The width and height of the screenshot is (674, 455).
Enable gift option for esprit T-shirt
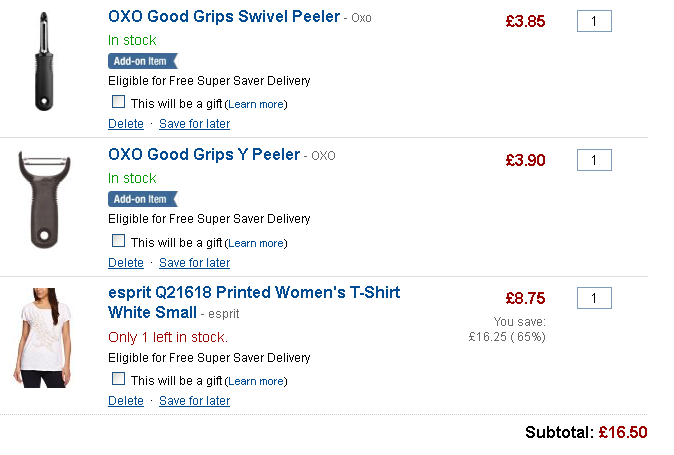tap(118, 379)
